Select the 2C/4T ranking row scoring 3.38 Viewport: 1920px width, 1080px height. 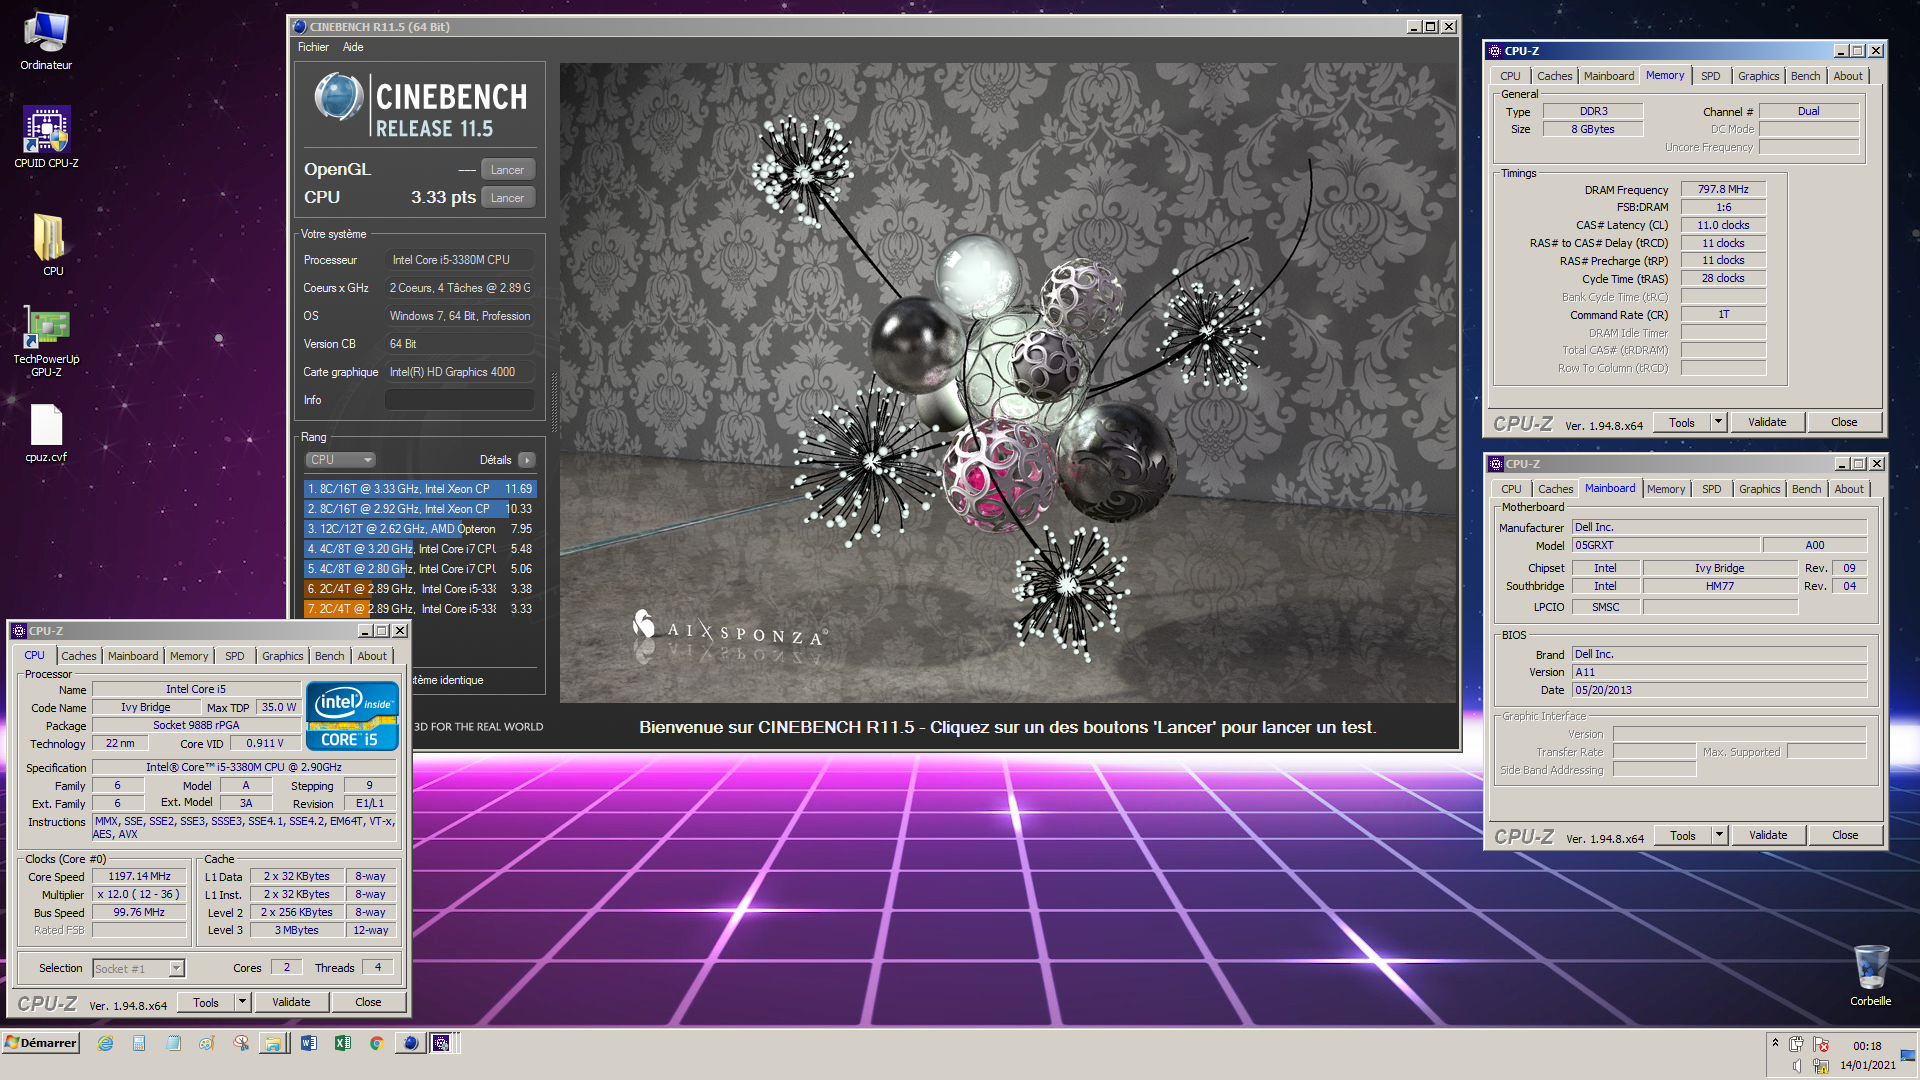point(420,589)
